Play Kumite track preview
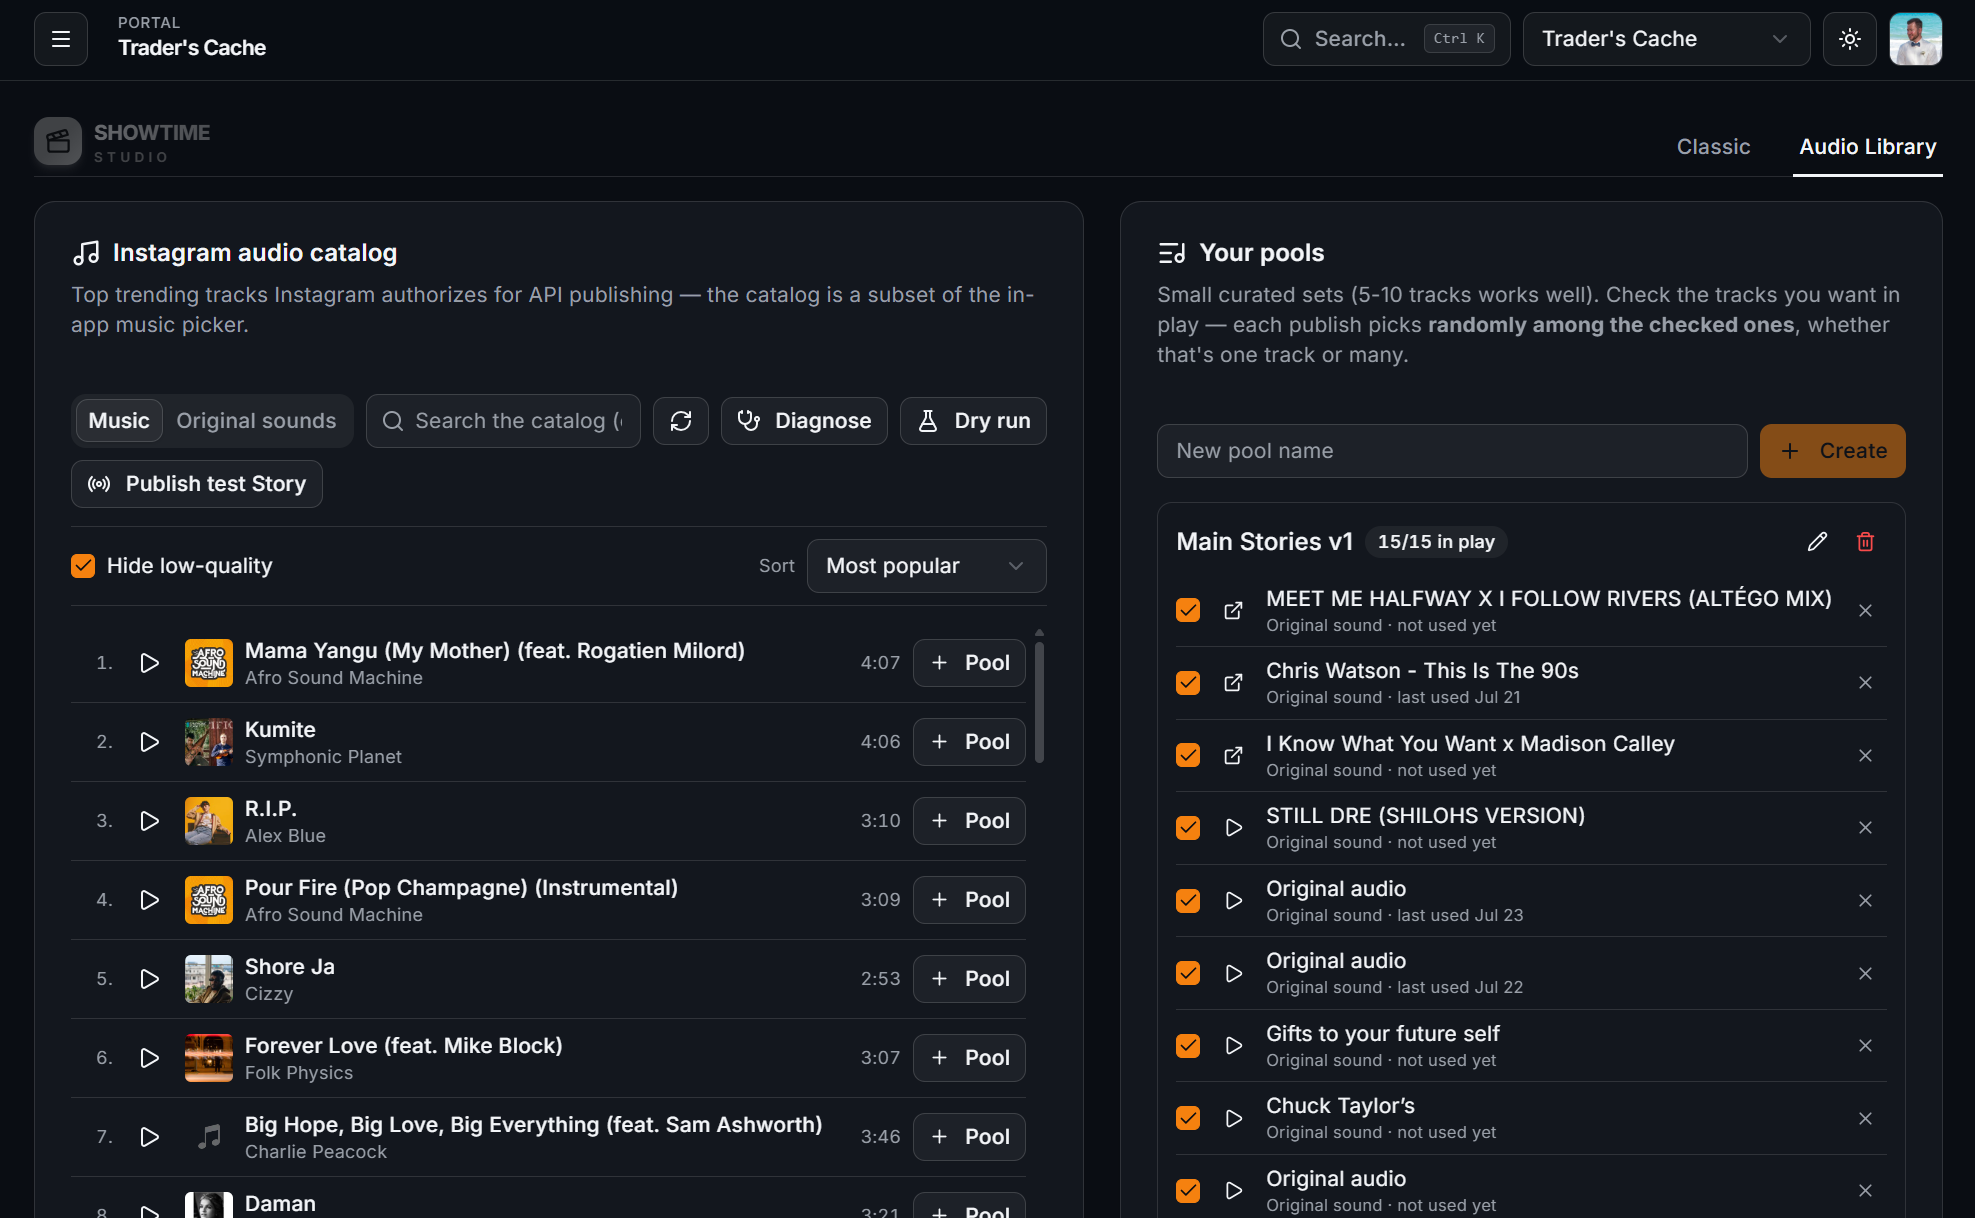The width and height of the screenshot is (1975, 1218). click(149, 742)
